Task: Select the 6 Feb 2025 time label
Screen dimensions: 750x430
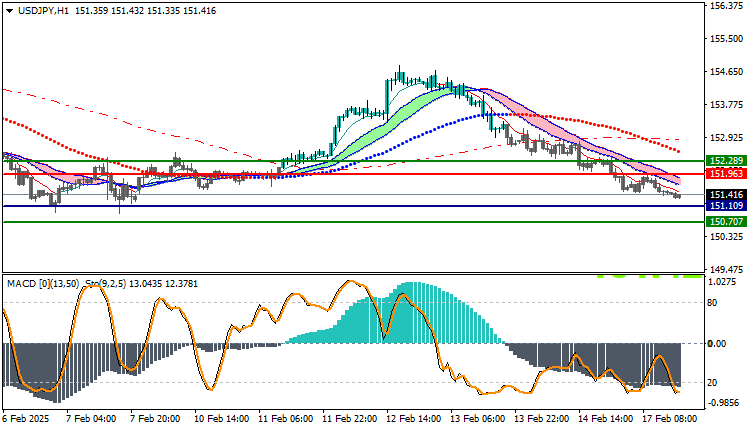Action: [x=26, y=419]
